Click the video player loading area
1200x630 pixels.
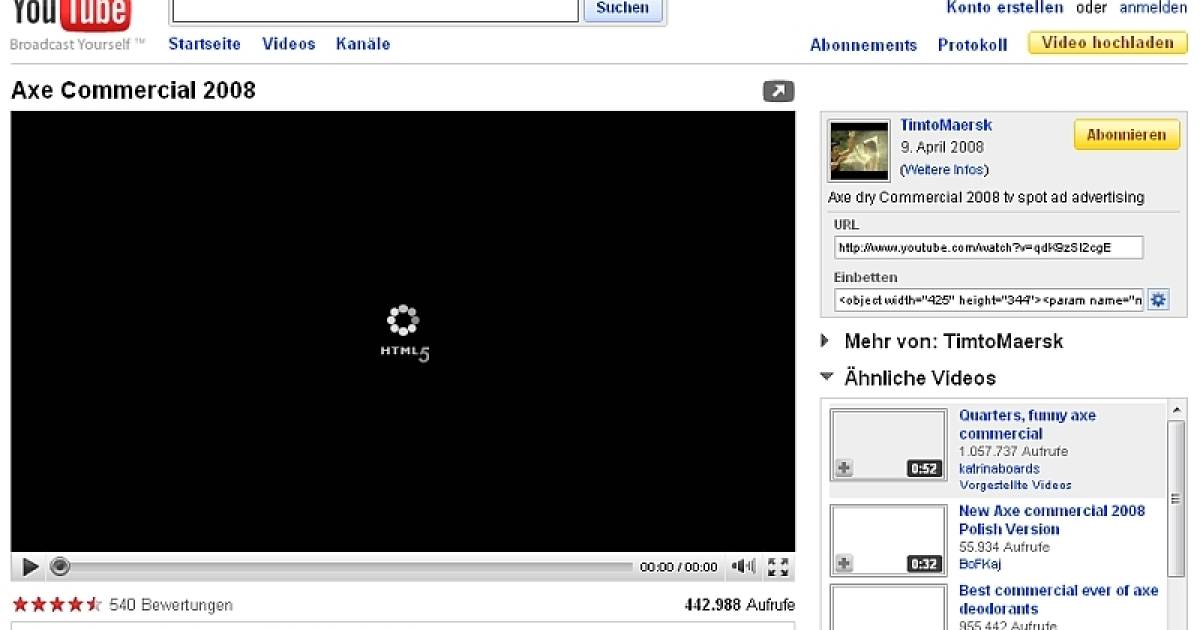click(x=403, y=331)
